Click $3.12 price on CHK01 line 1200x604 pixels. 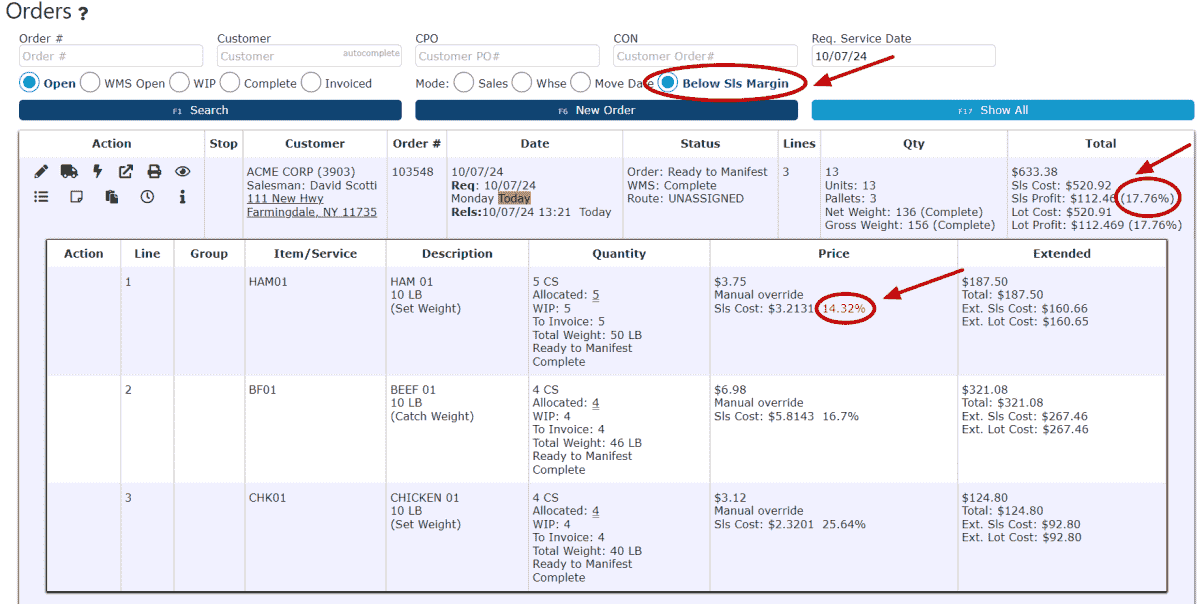[730, 498]
